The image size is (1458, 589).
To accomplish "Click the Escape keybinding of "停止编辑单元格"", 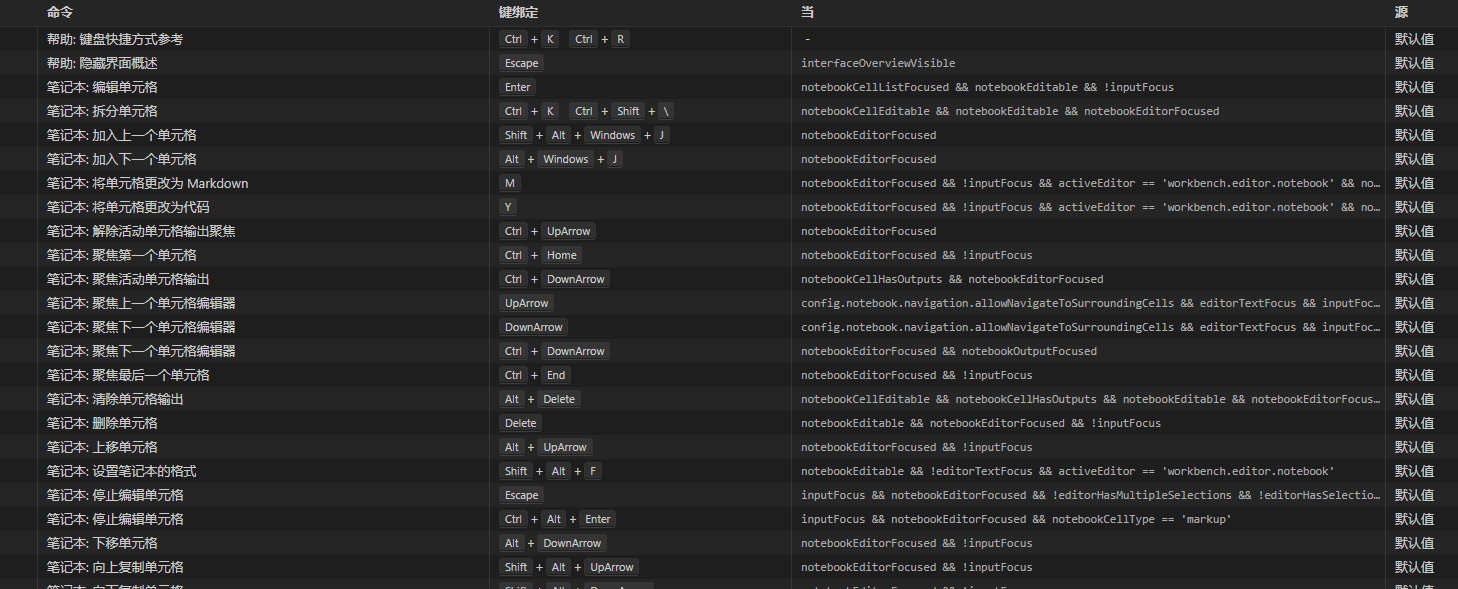I will tap(521, 494).
